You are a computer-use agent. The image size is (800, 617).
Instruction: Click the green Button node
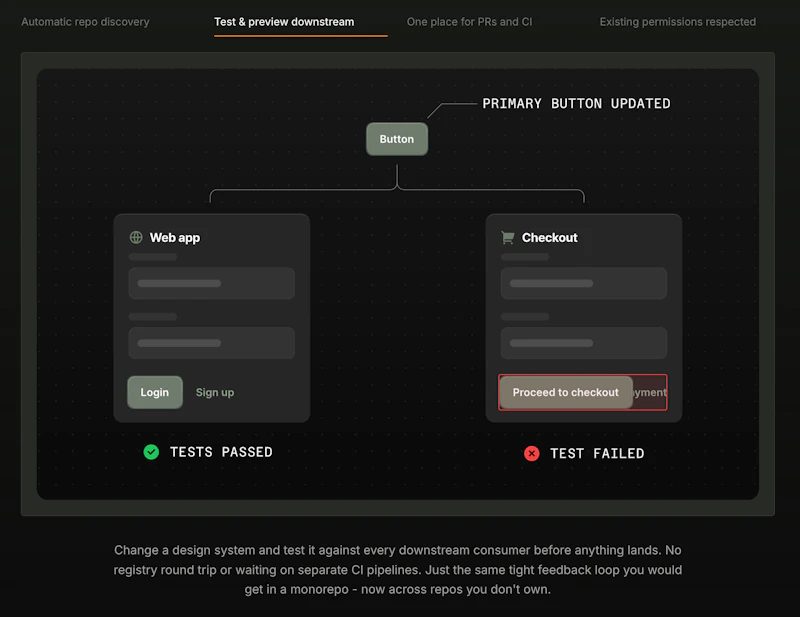pyautogui.click(x=397, y=139)
